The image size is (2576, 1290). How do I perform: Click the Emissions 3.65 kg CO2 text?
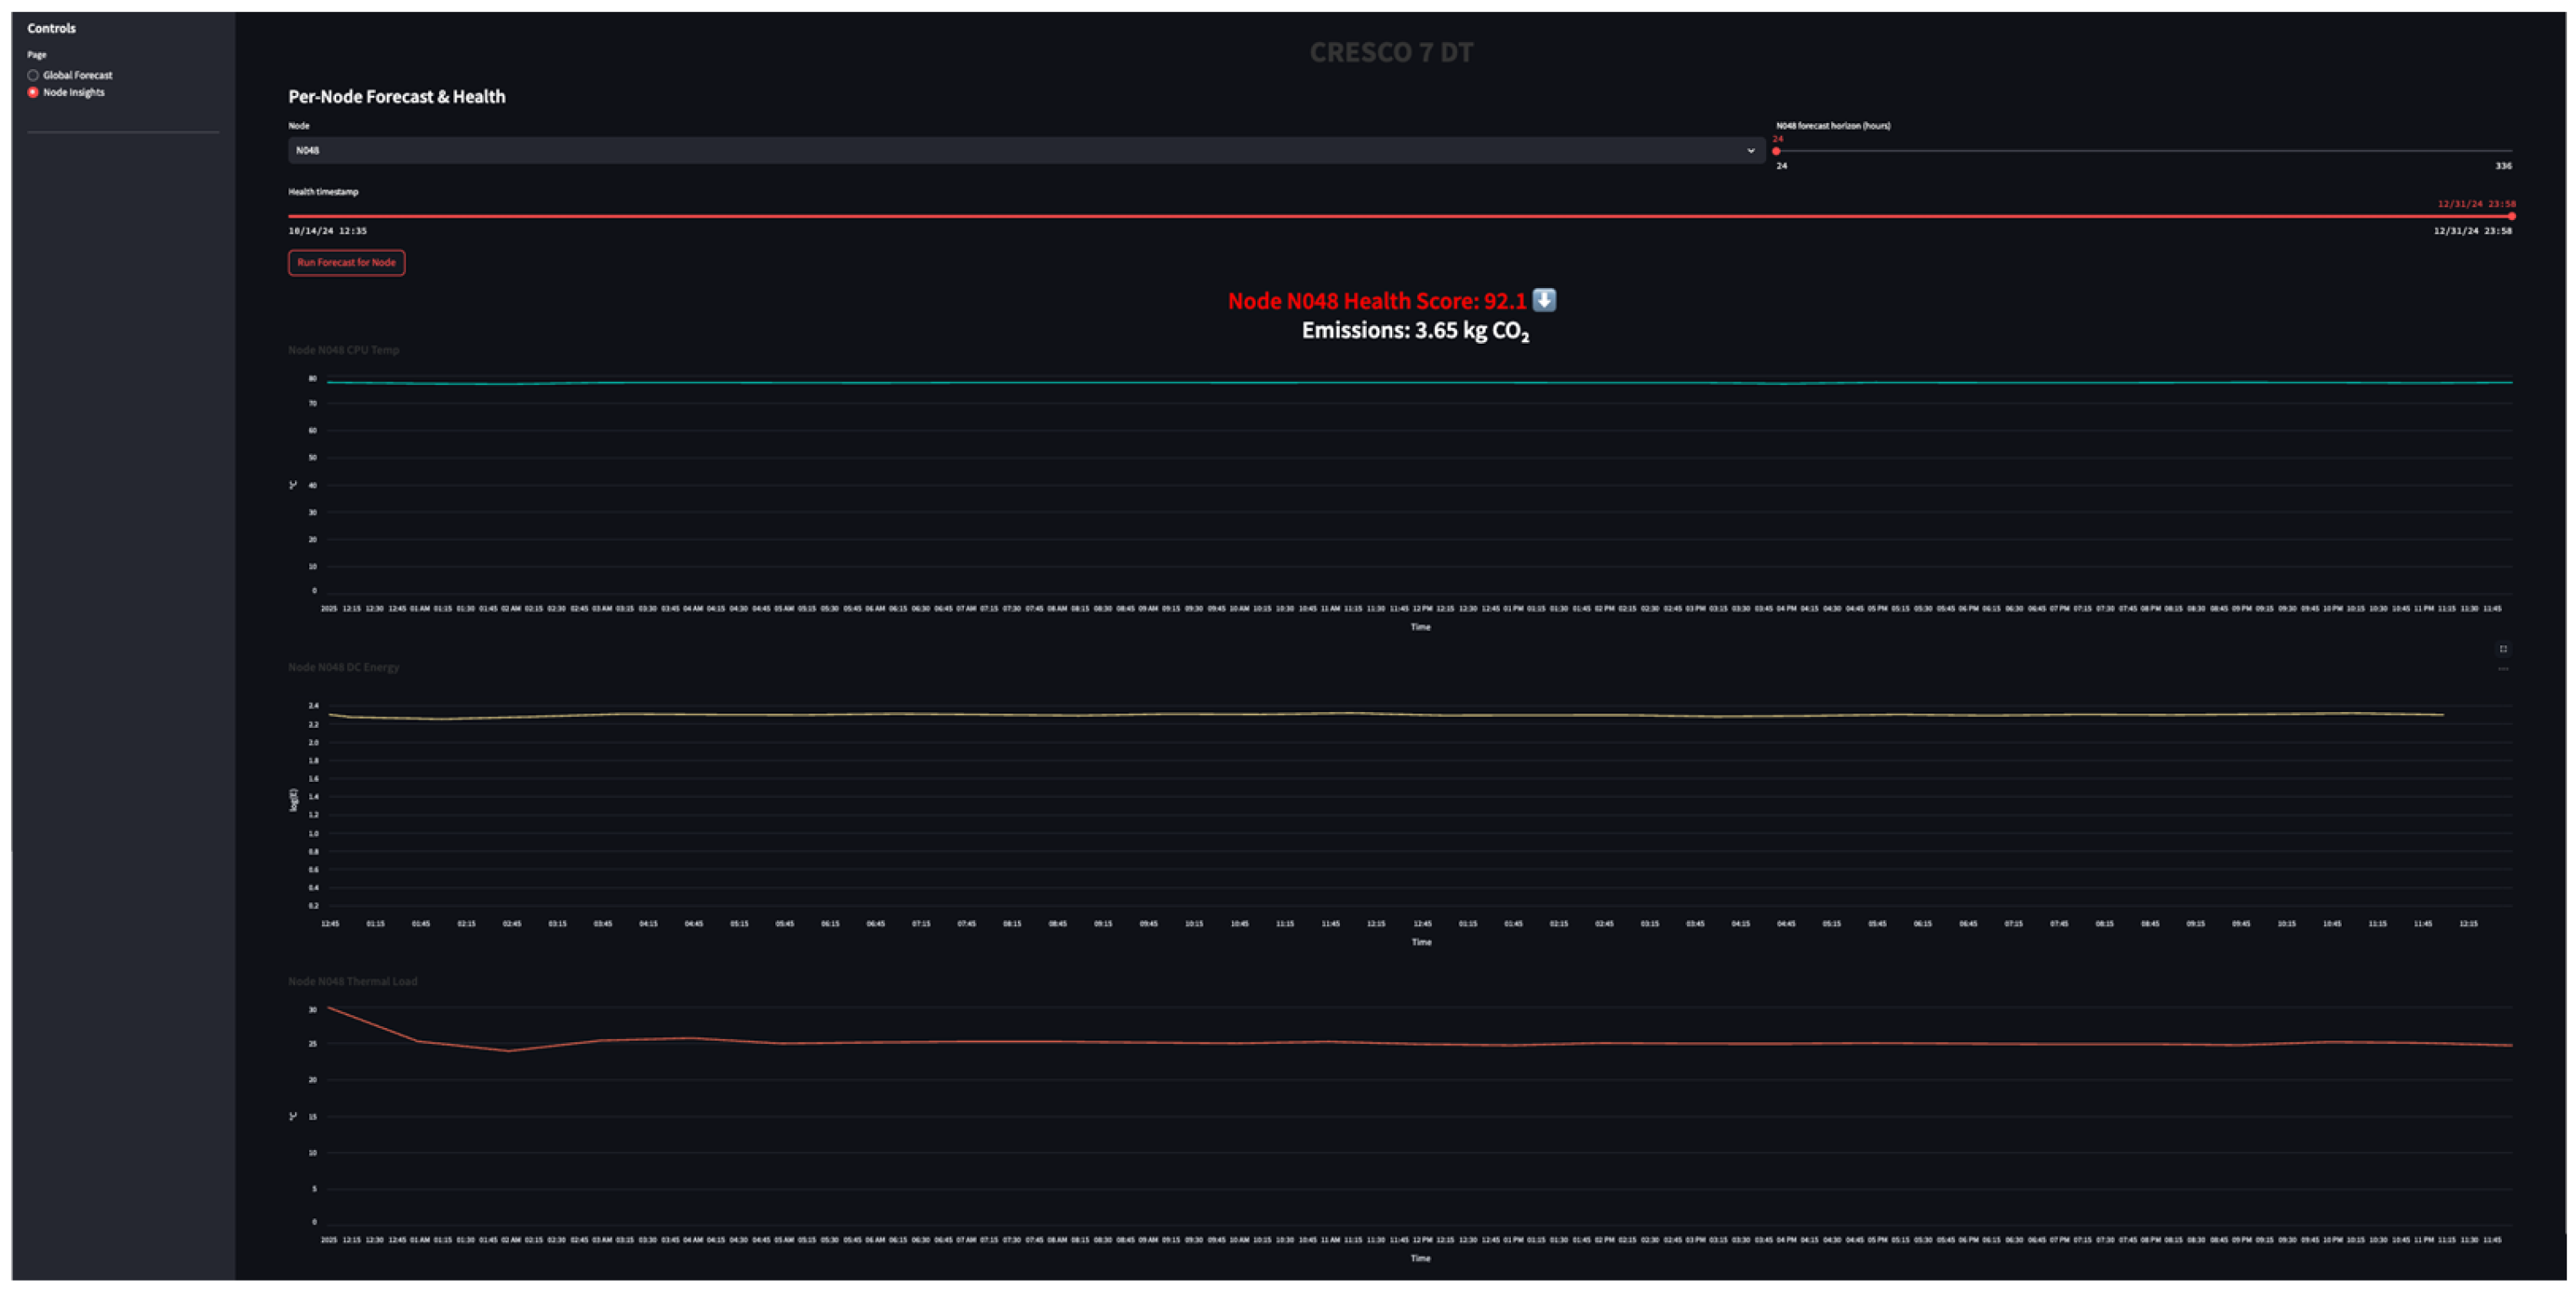[x=1414, y=331]
